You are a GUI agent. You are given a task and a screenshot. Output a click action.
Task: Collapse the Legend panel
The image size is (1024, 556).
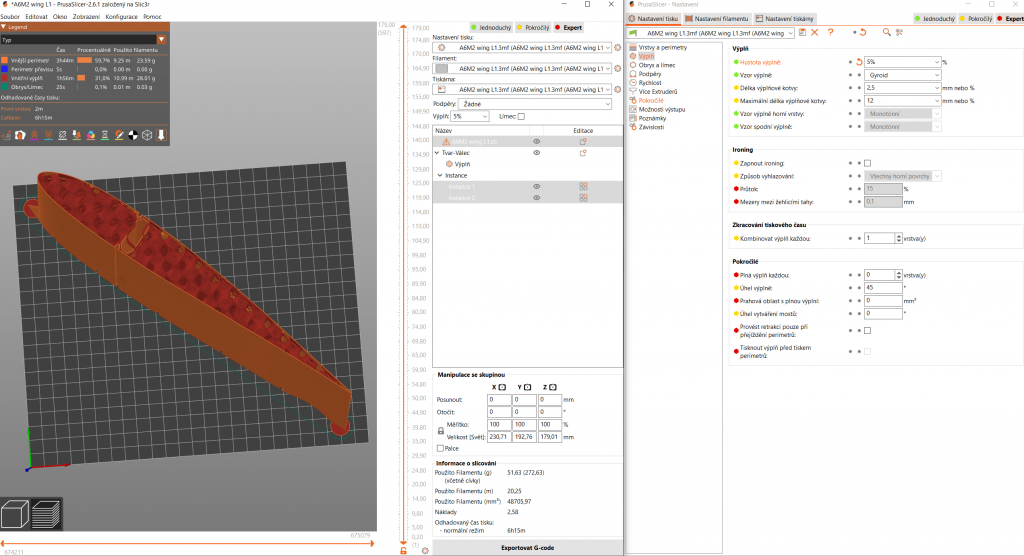(x=4, y=27)
